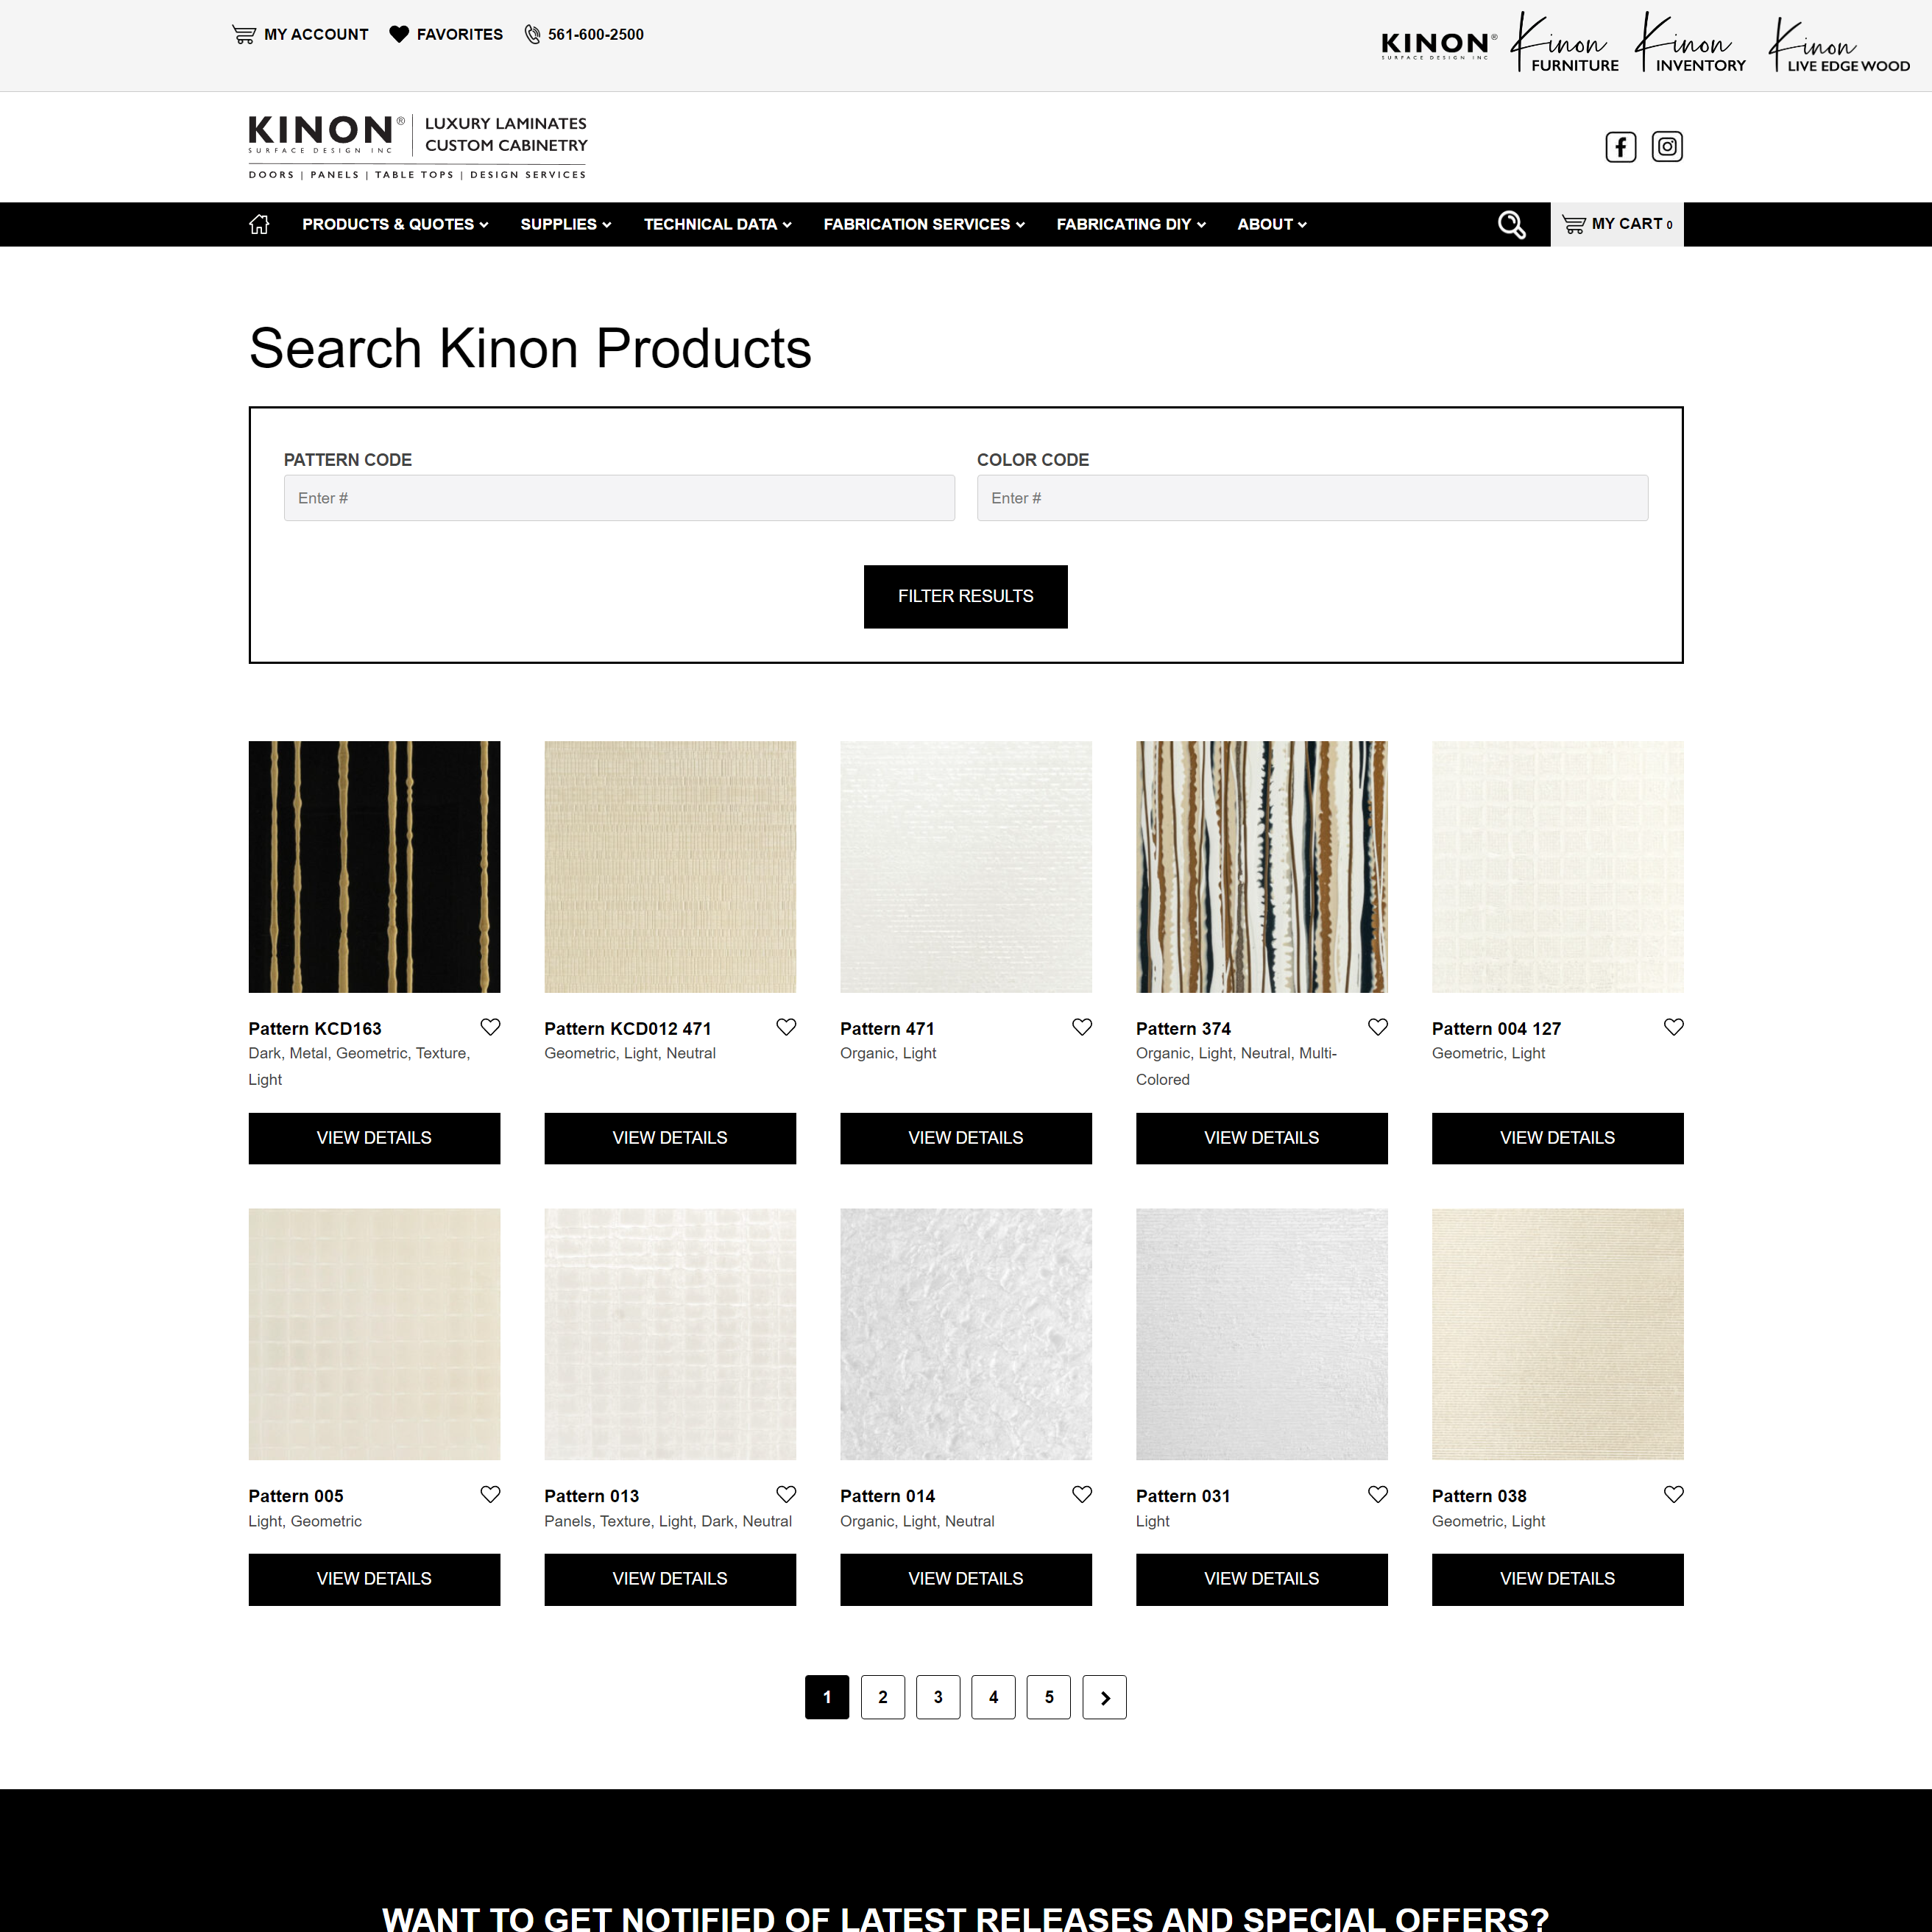Open the About dropdown menu
The image size is (1932, 1932).
click(1271, 224)
